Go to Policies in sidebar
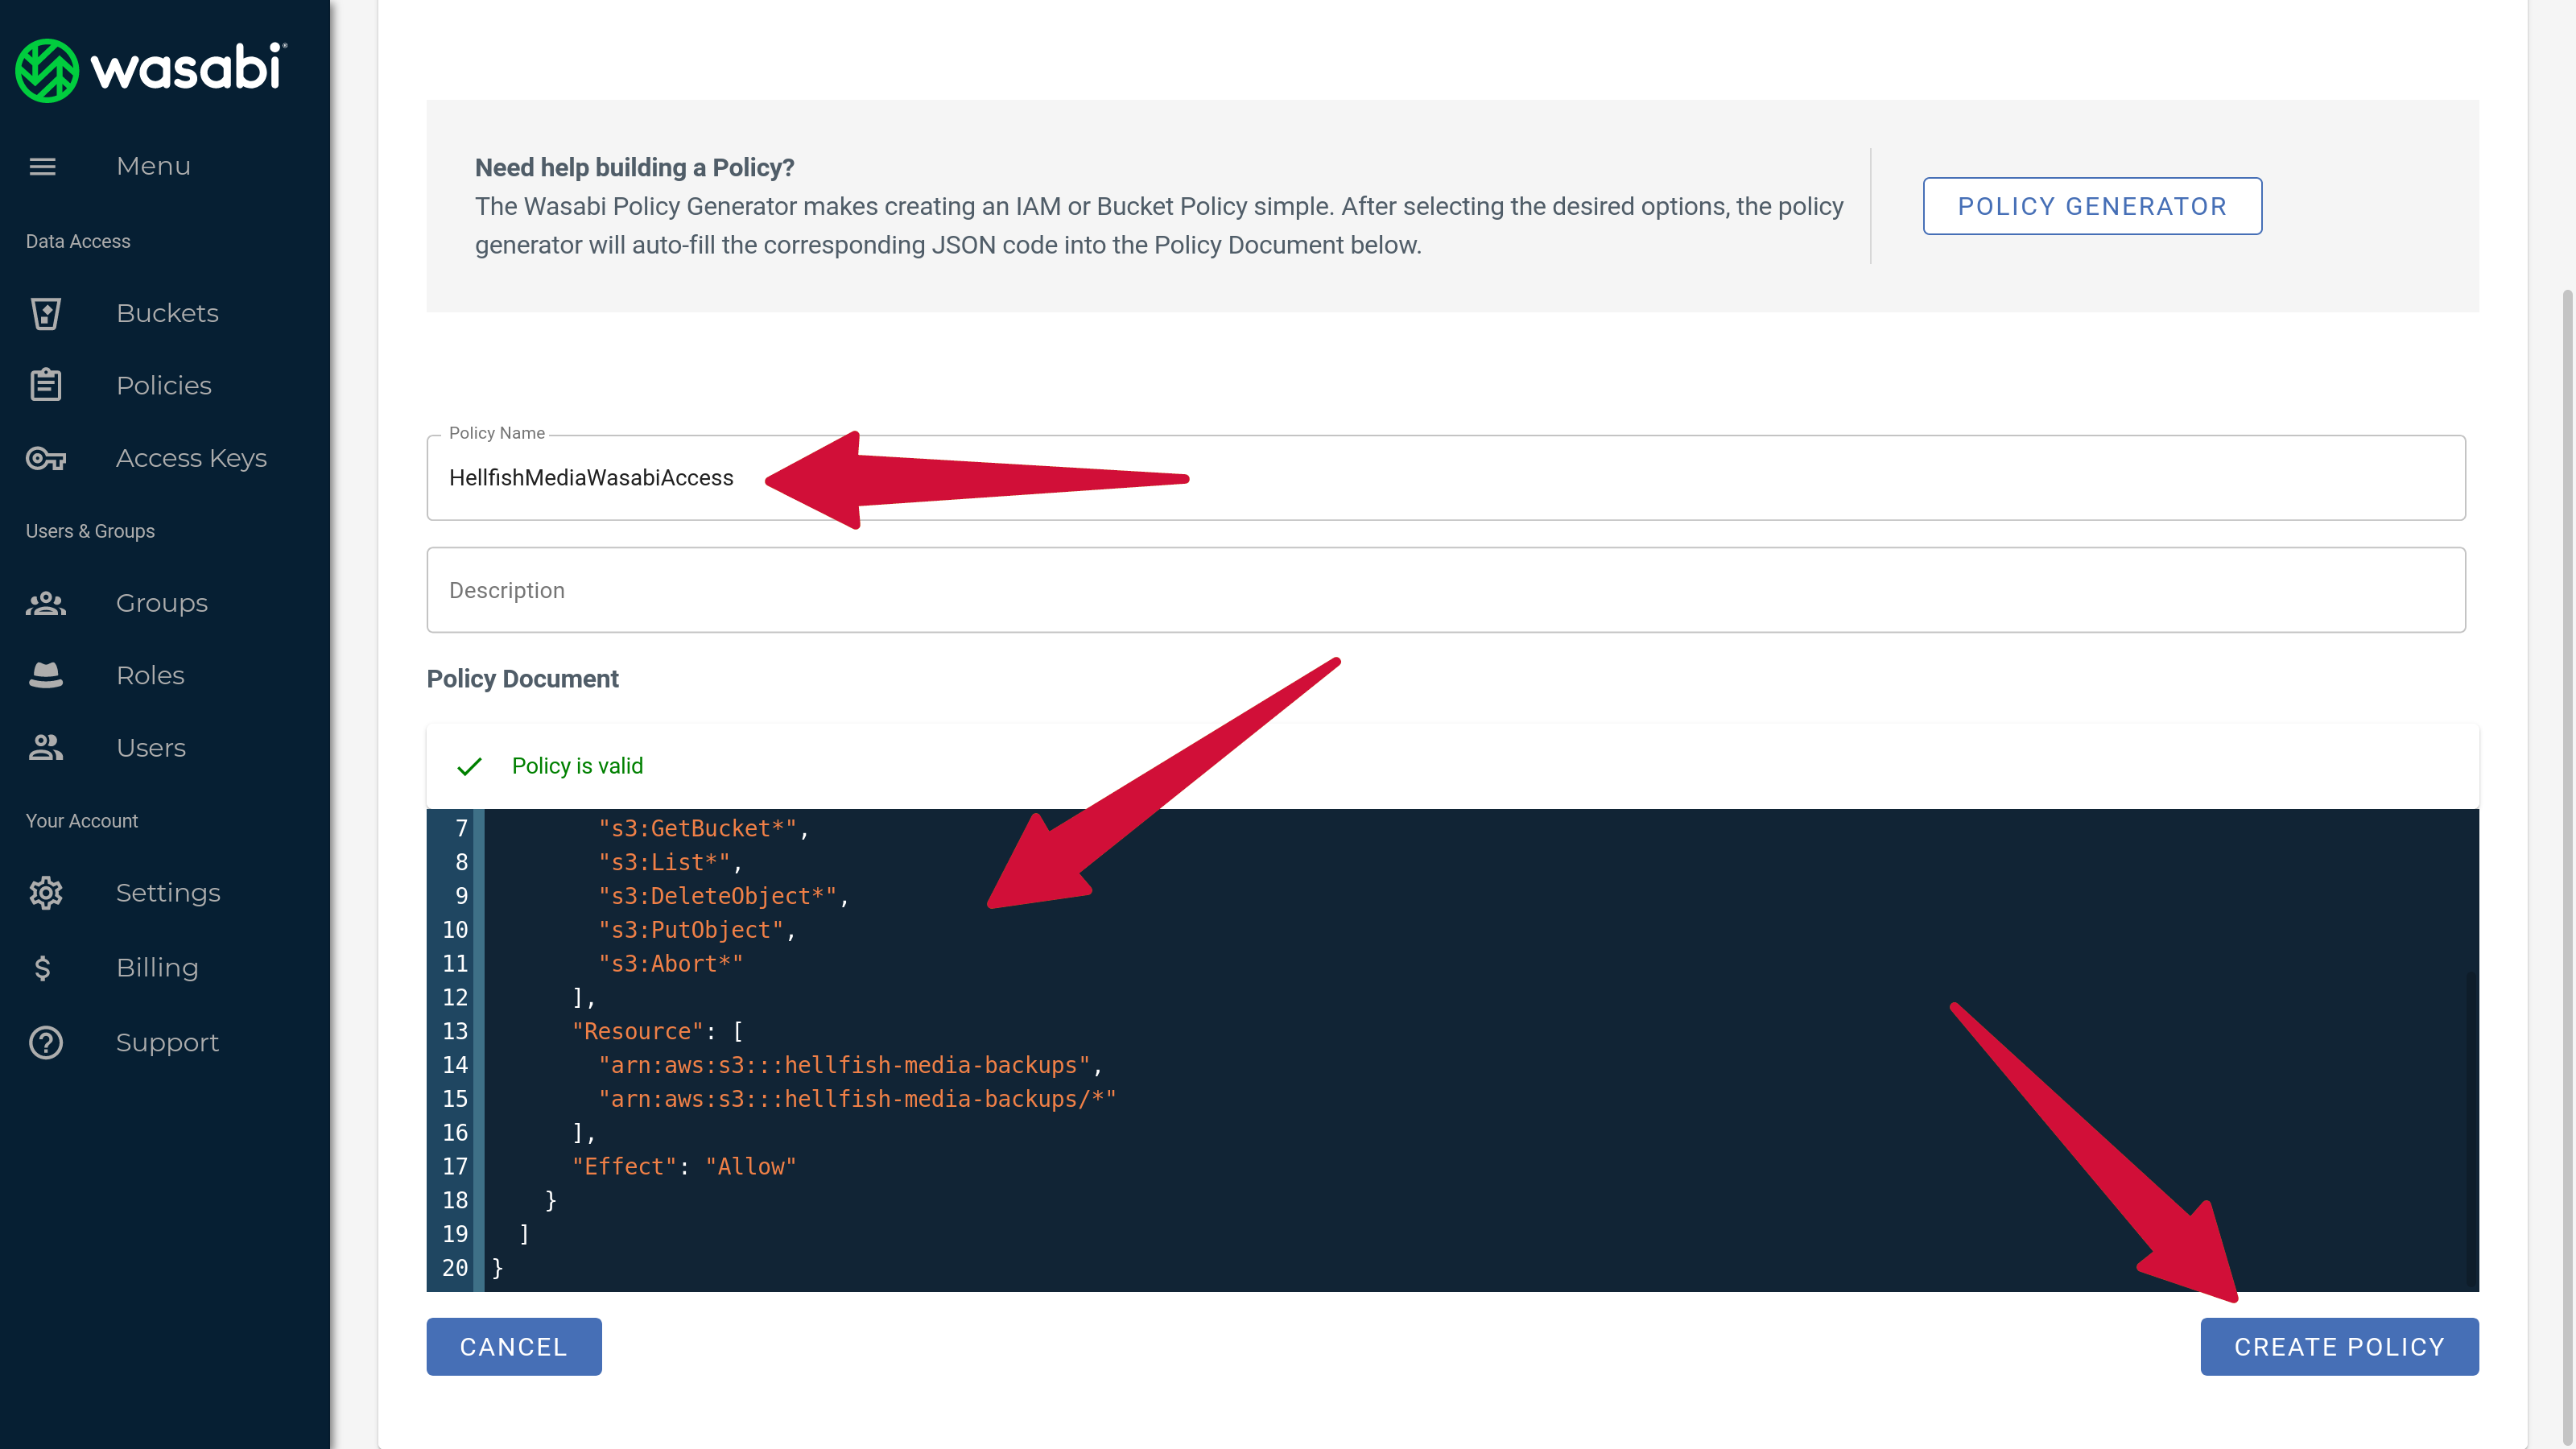The image size is (2576, 1449). coord(164,385)
